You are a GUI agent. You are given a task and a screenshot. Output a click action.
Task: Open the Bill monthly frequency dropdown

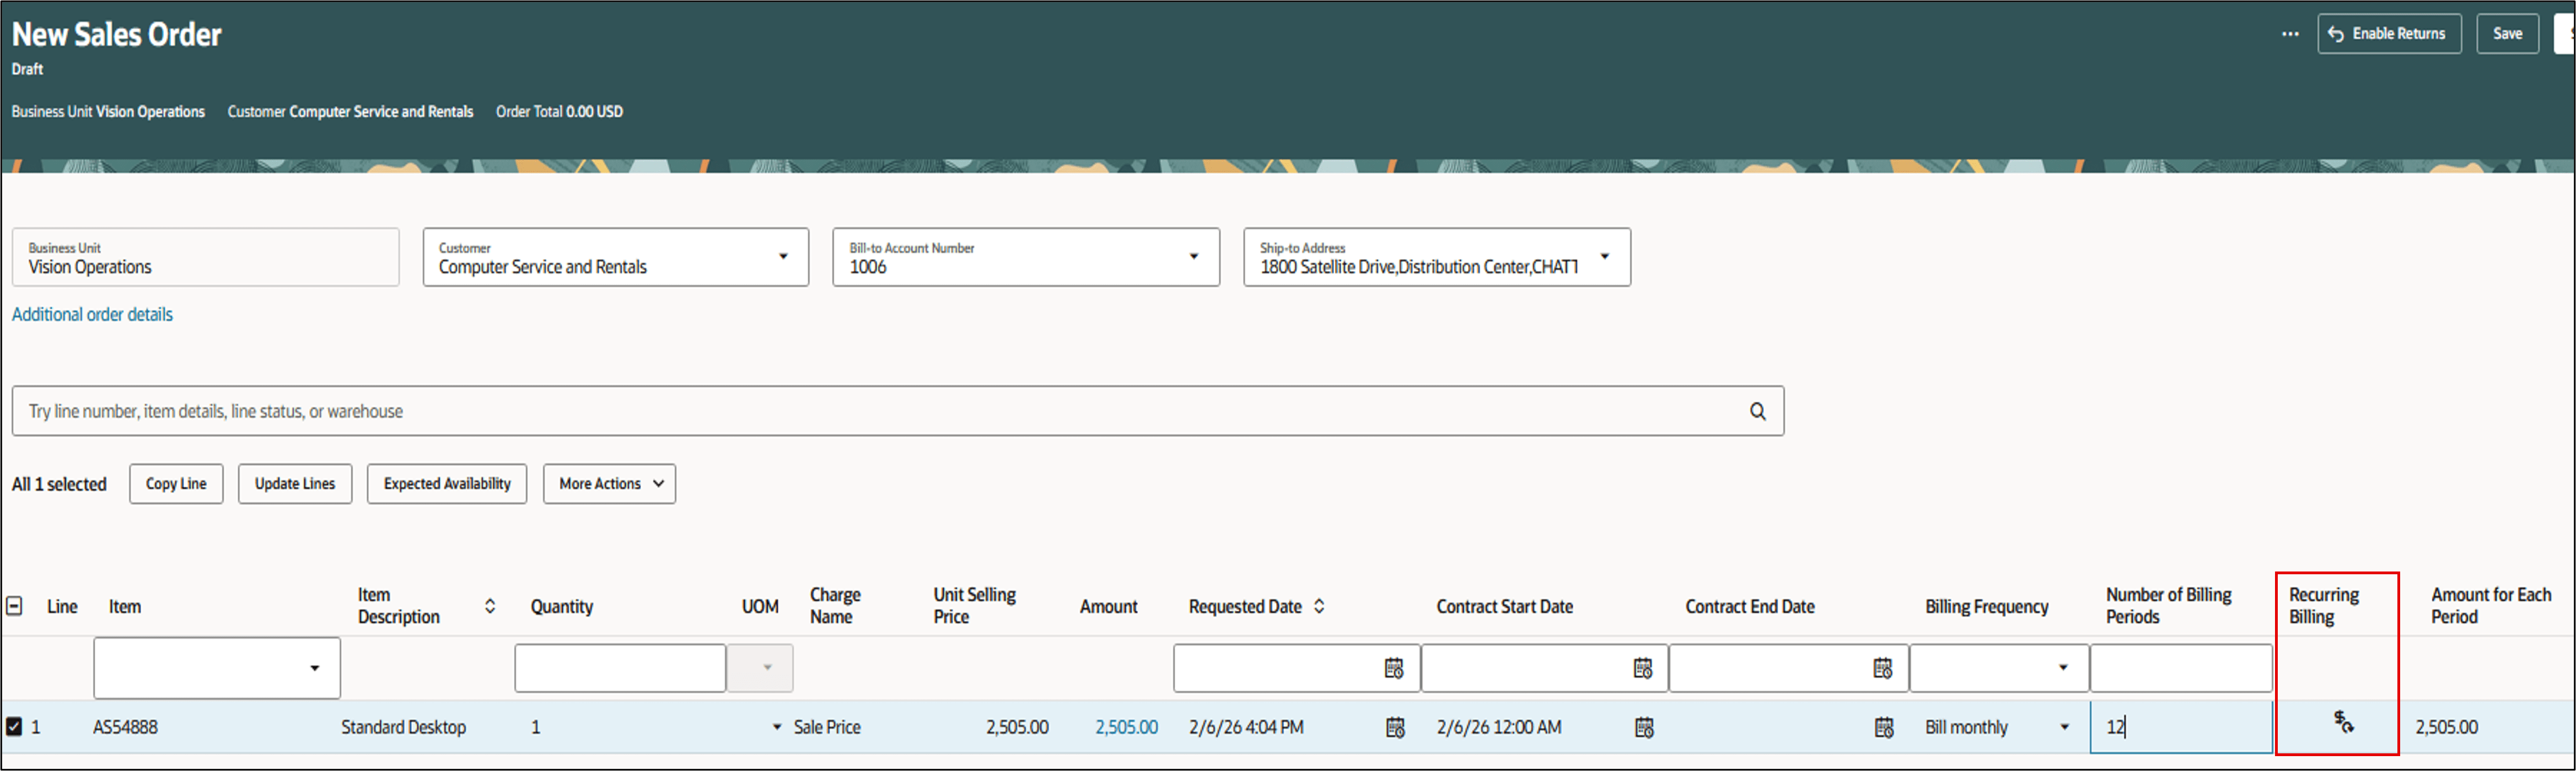coord(2064,728)
